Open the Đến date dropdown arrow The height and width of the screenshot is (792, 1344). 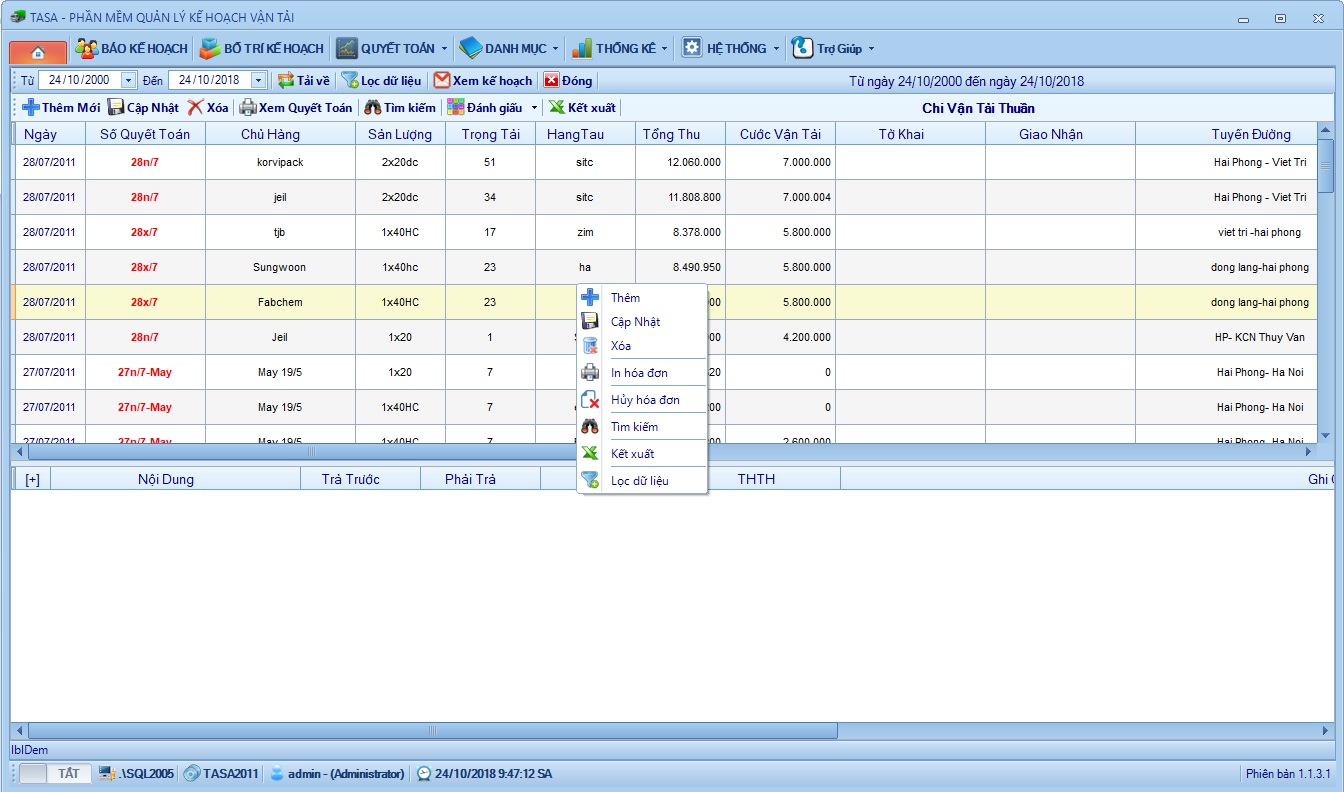259,81
